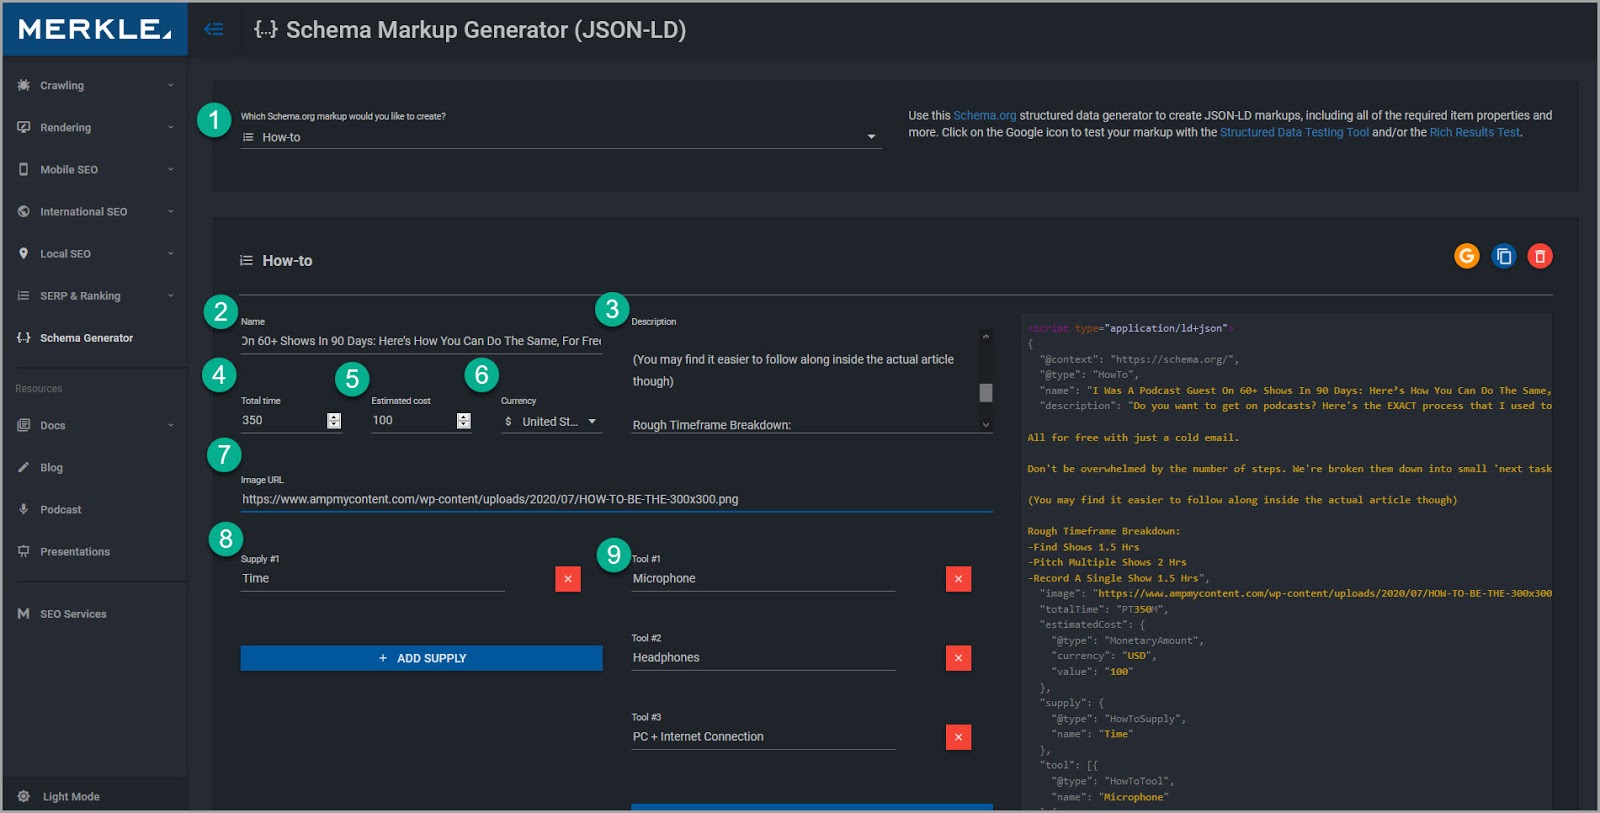1600x813 pixels.
Task: Copy the generated markup with blue copy icon
Action: [1503, 256]
